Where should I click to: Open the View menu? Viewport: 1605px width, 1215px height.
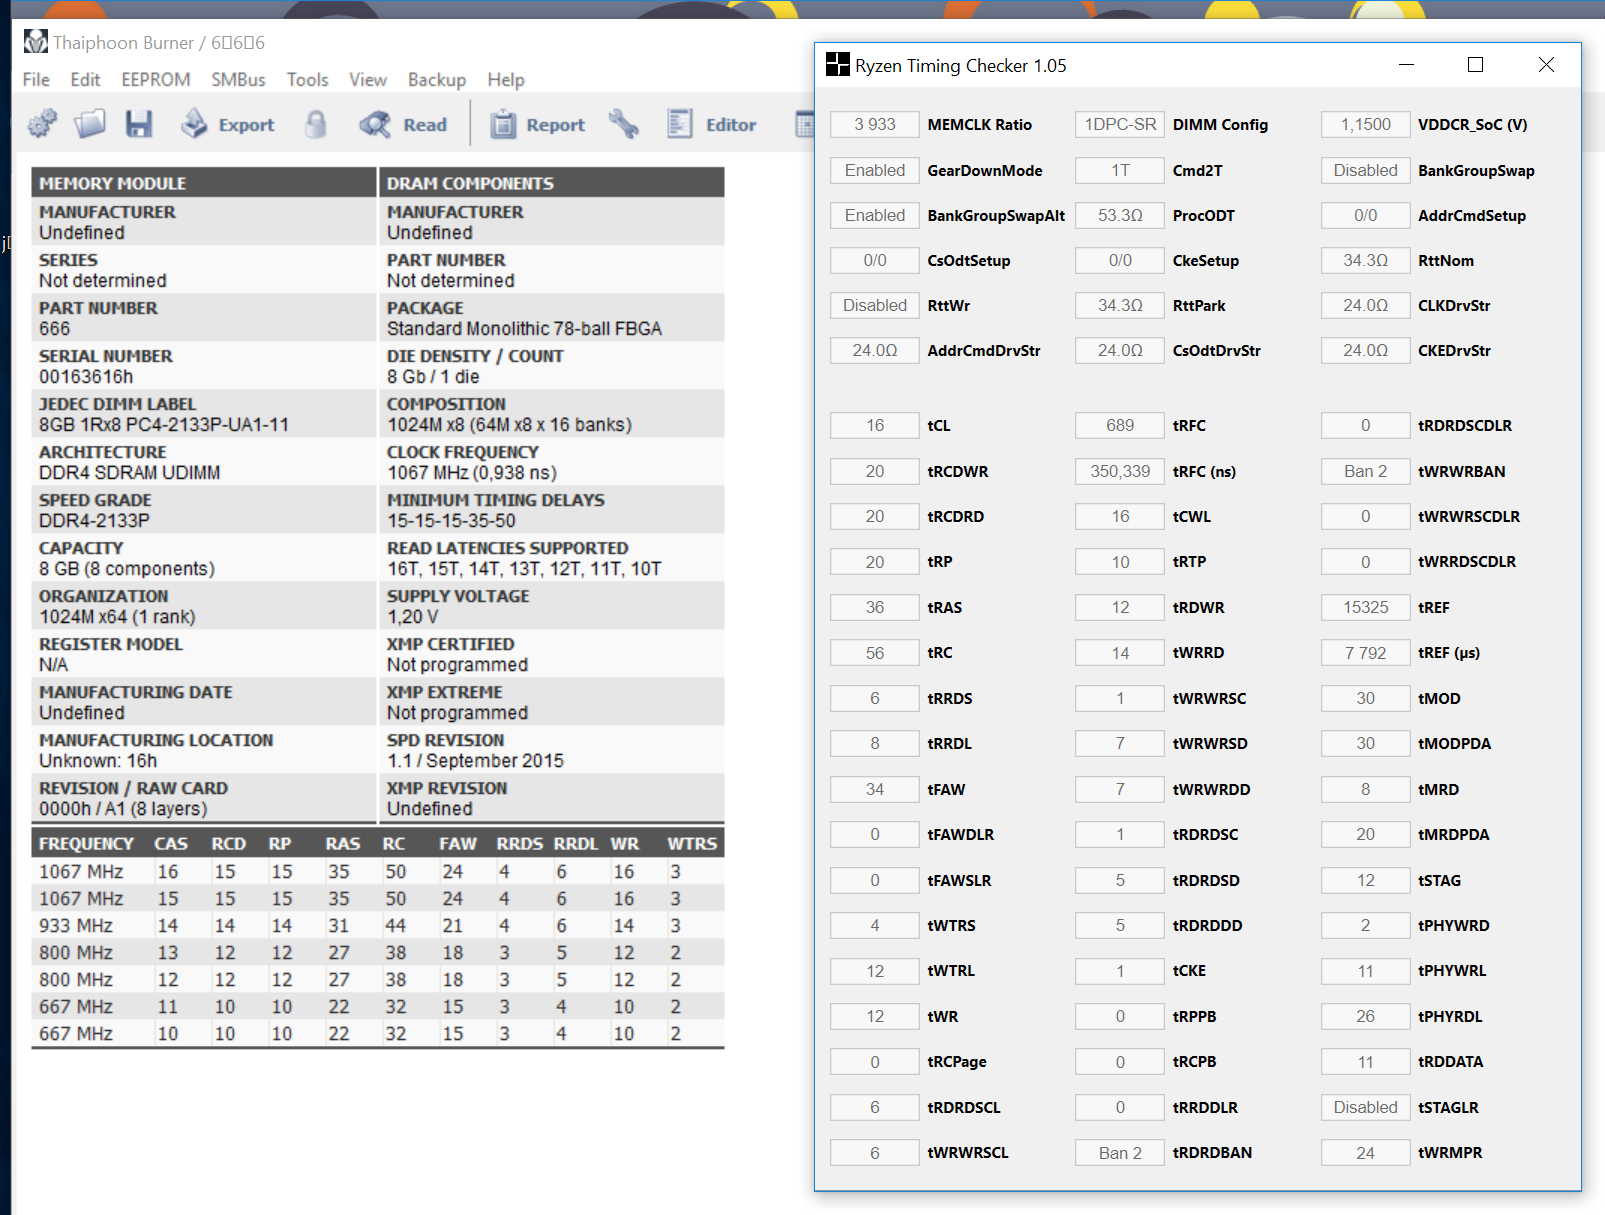pos(368,80)
